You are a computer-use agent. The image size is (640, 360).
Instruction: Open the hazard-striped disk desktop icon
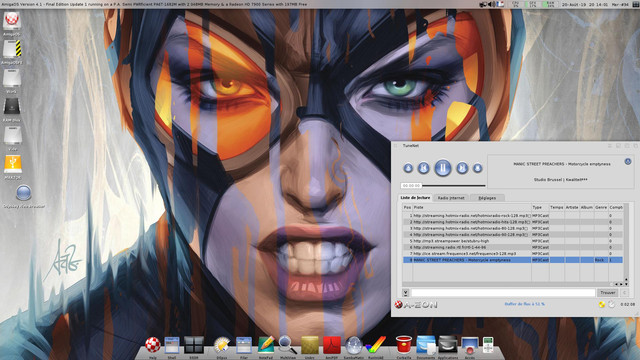[12, 49]
